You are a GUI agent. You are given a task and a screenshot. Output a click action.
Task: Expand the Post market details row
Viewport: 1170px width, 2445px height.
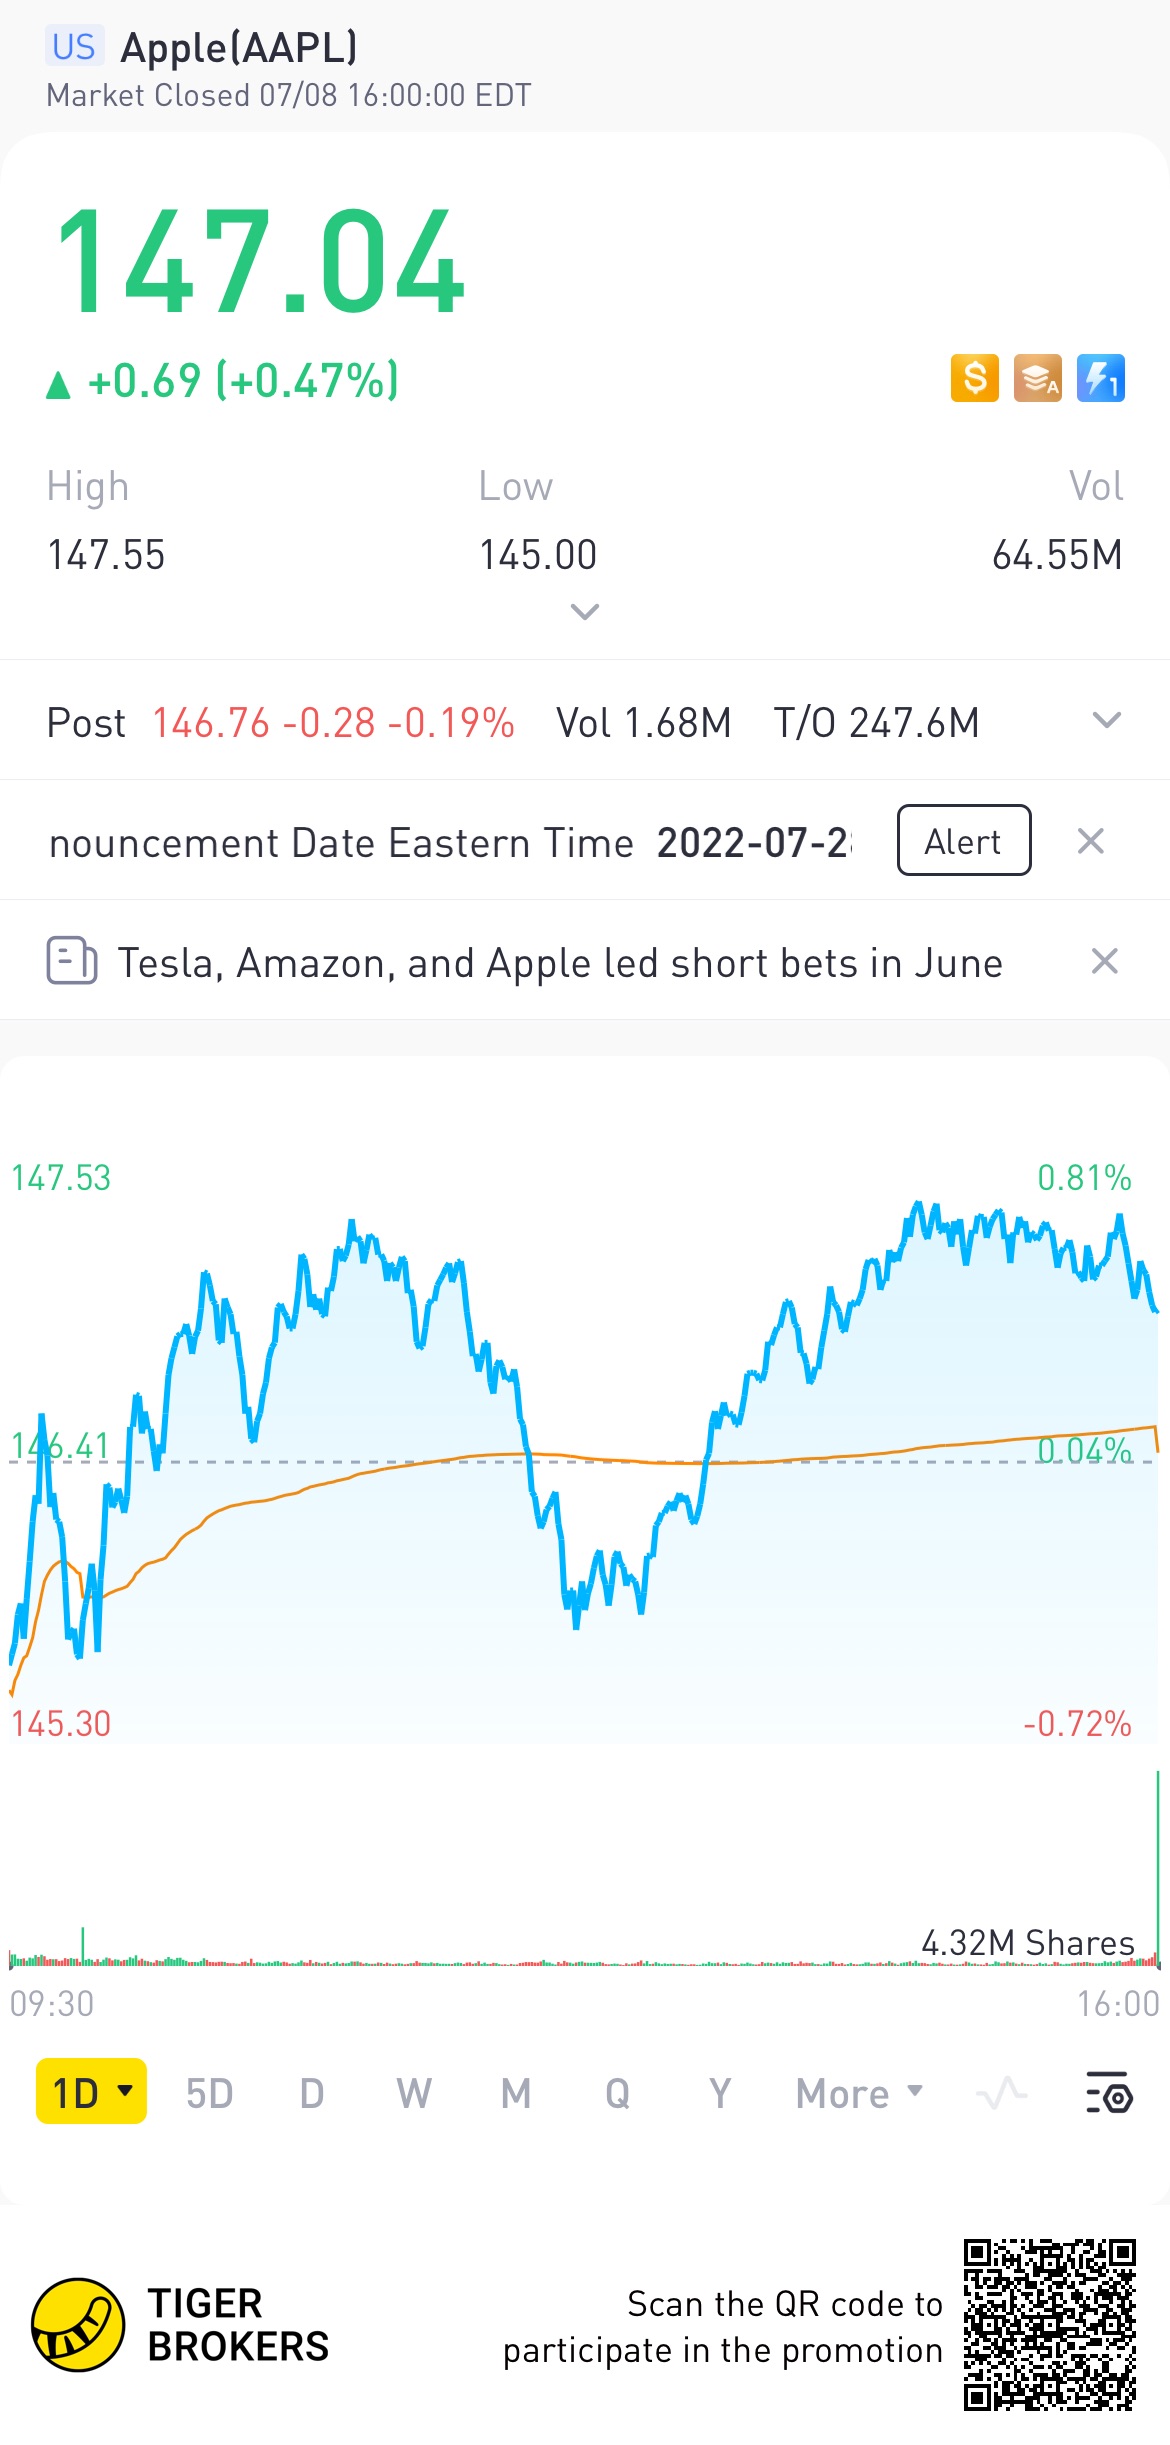pos(1106,721)
